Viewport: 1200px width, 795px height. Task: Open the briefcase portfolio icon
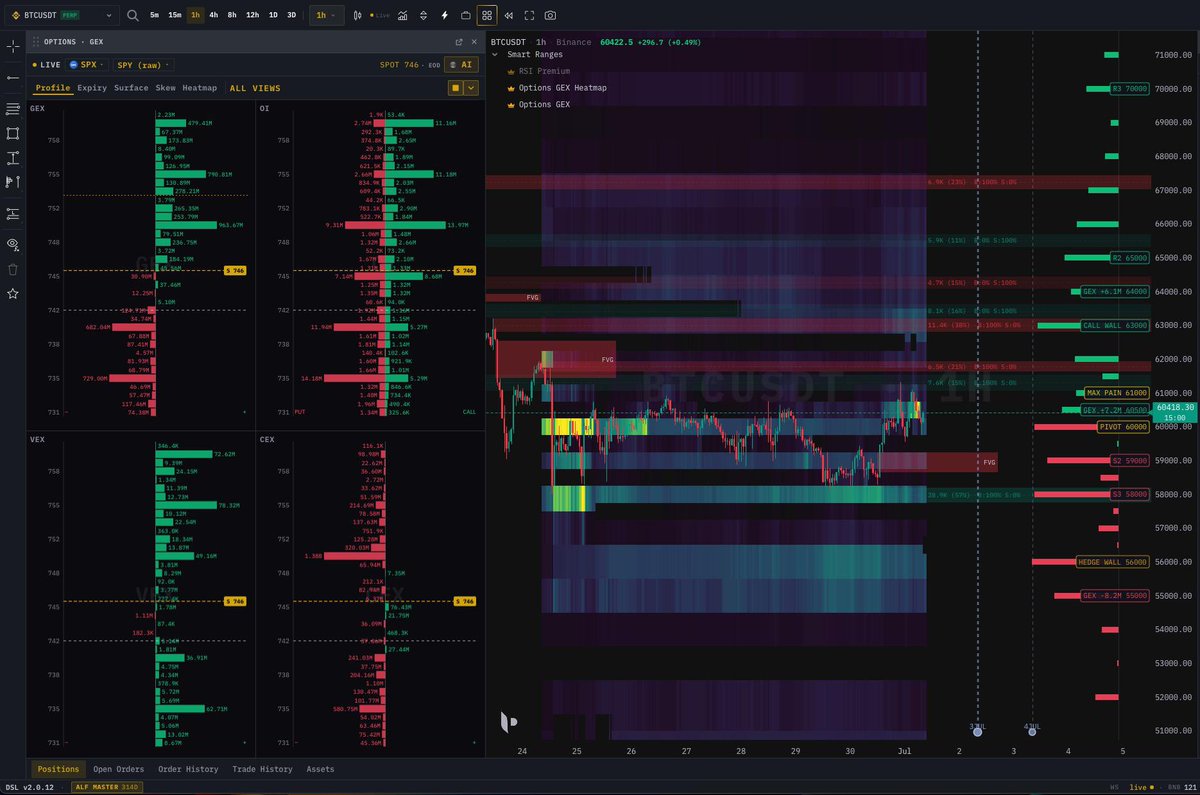point(465,15)
